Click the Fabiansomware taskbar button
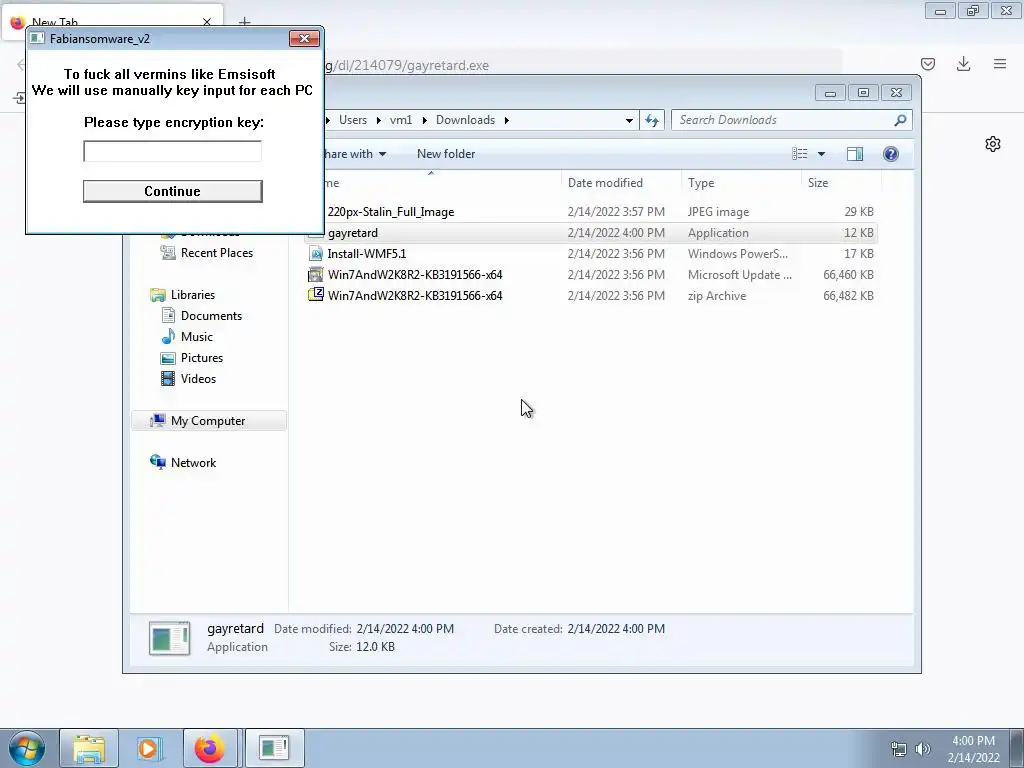The image size is (1024, 768). (x=274, y=748)
